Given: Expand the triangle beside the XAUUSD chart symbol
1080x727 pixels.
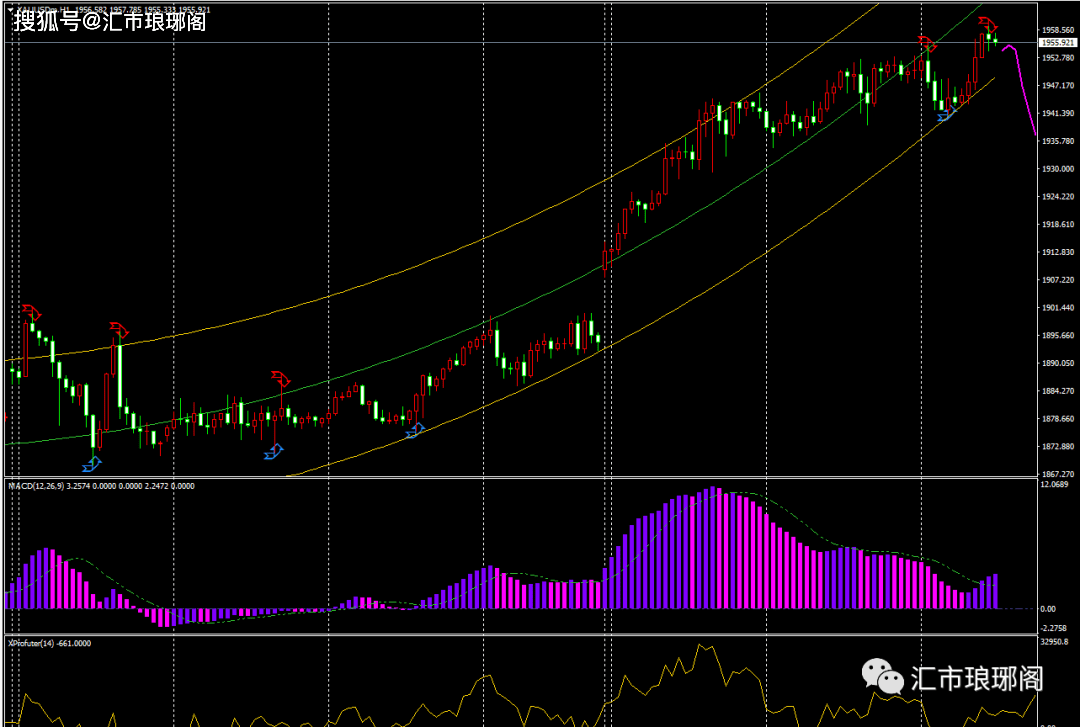Looking at the screenshot, I should click(10, 9).
